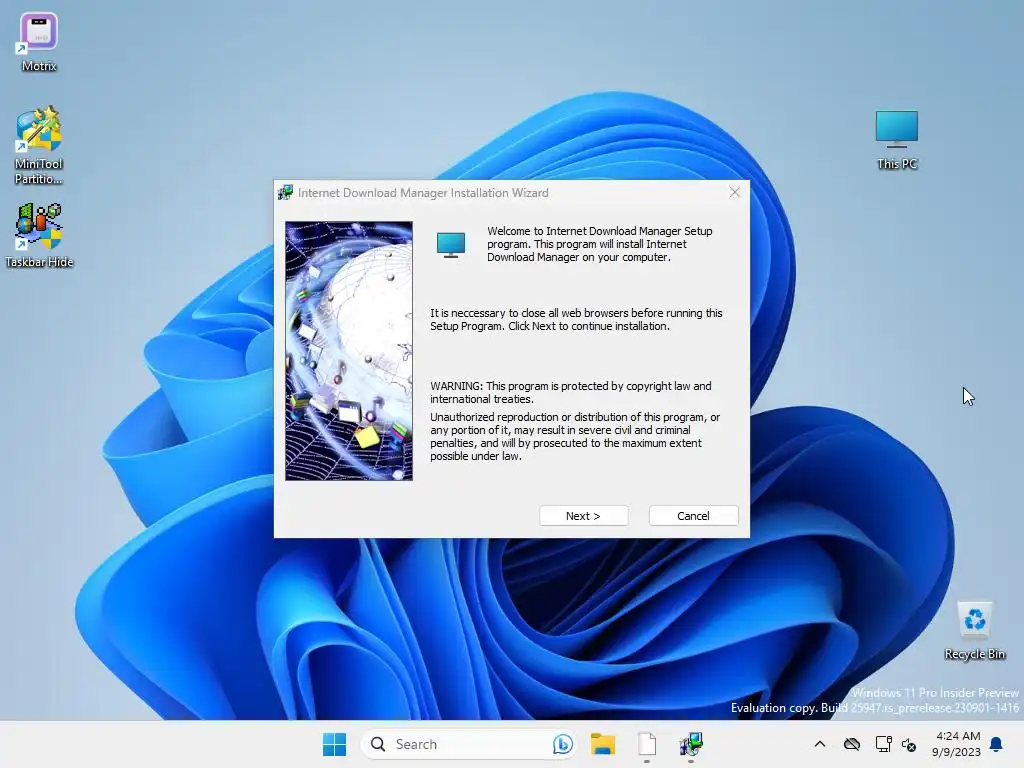
Task: Select the MiniTool Partition desktop icon
Action: coord(39,146)
